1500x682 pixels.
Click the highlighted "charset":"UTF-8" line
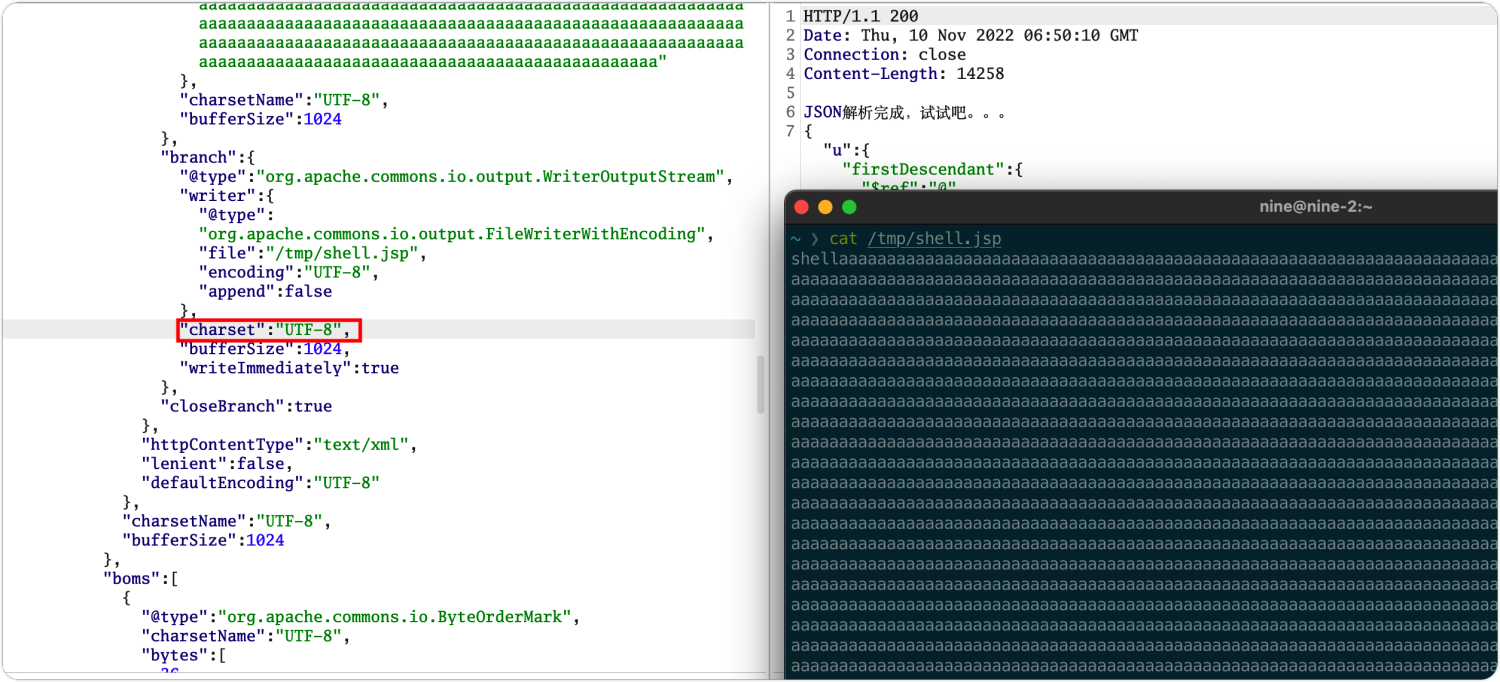265,330
